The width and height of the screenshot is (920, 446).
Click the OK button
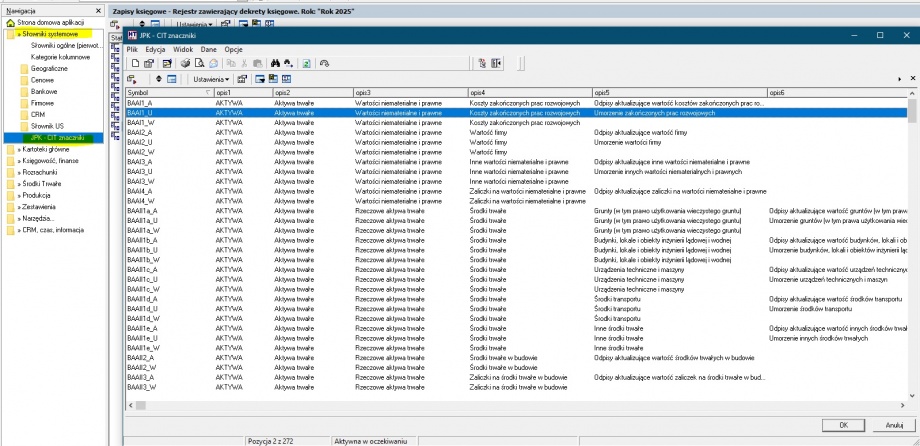[843, 424]
